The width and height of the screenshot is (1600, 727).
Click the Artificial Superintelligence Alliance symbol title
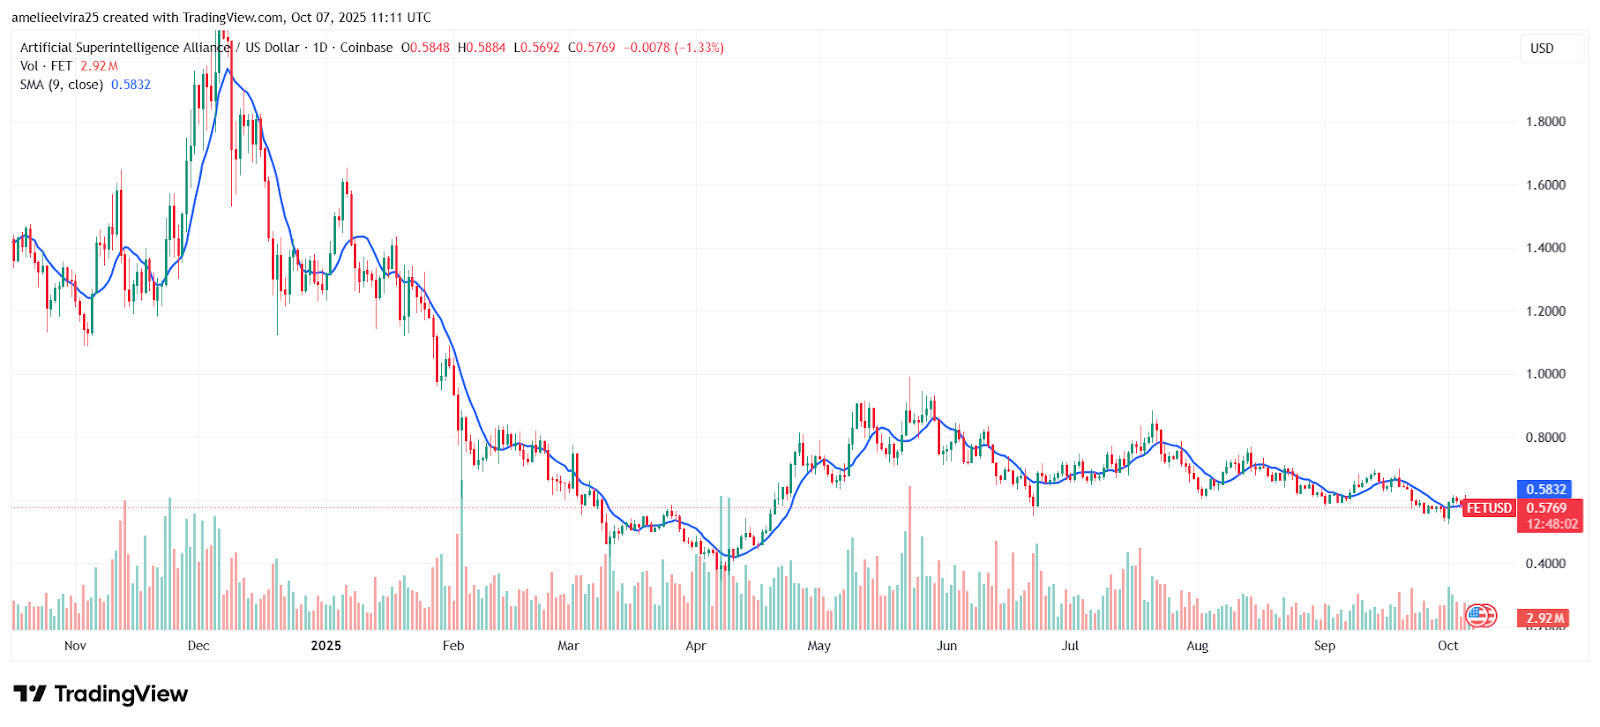(x=125, y=47)
